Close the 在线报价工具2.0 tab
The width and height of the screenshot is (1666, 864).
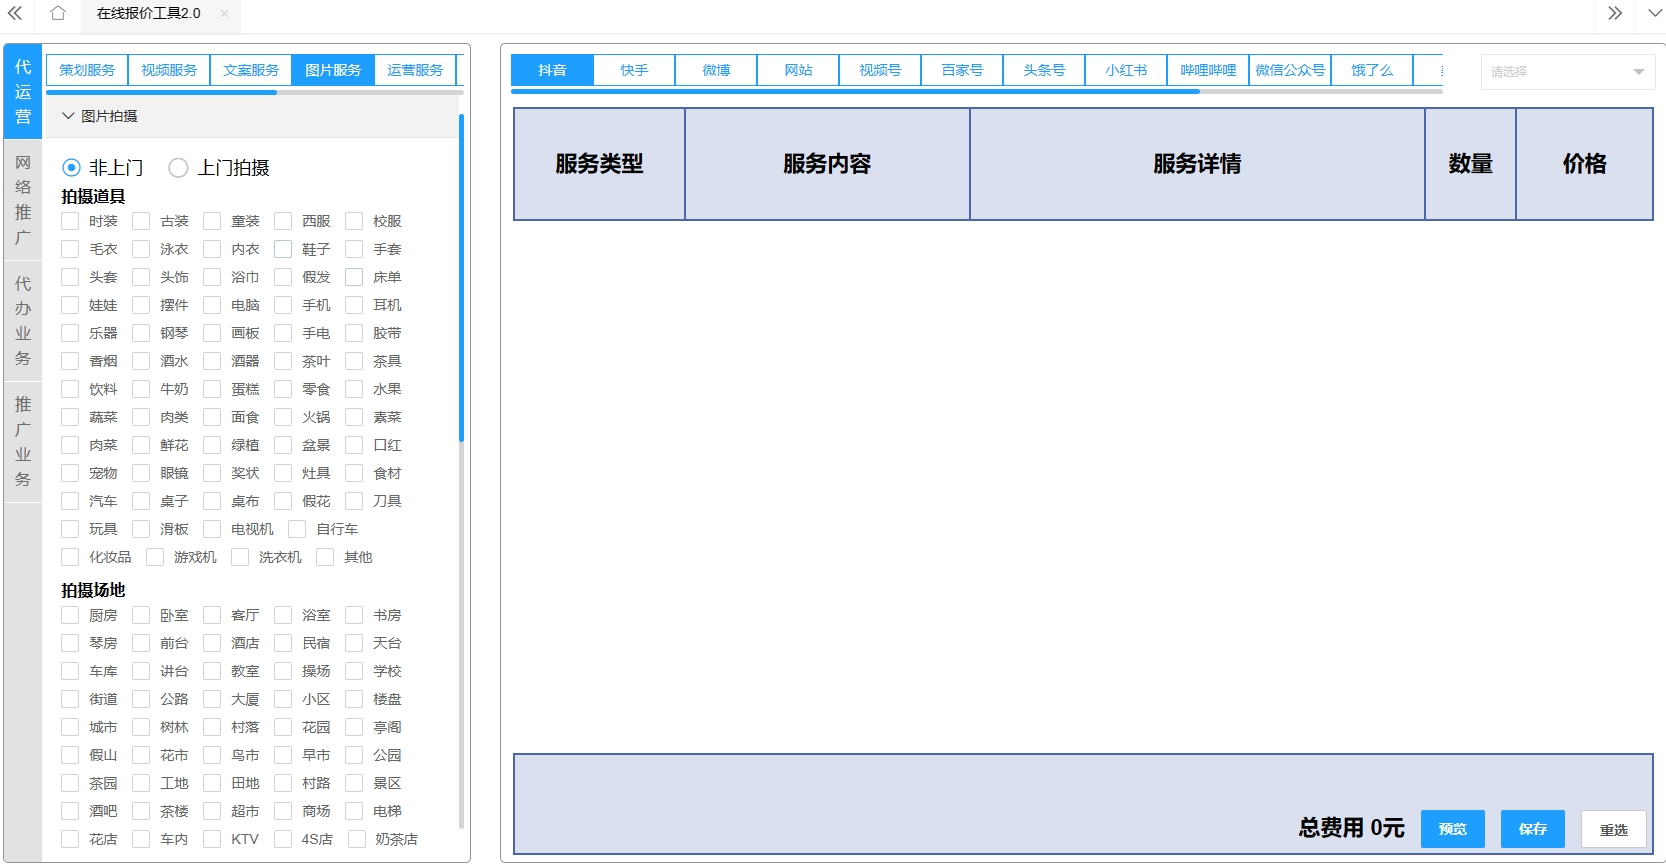pyautogui.click(x=224, y=13)
